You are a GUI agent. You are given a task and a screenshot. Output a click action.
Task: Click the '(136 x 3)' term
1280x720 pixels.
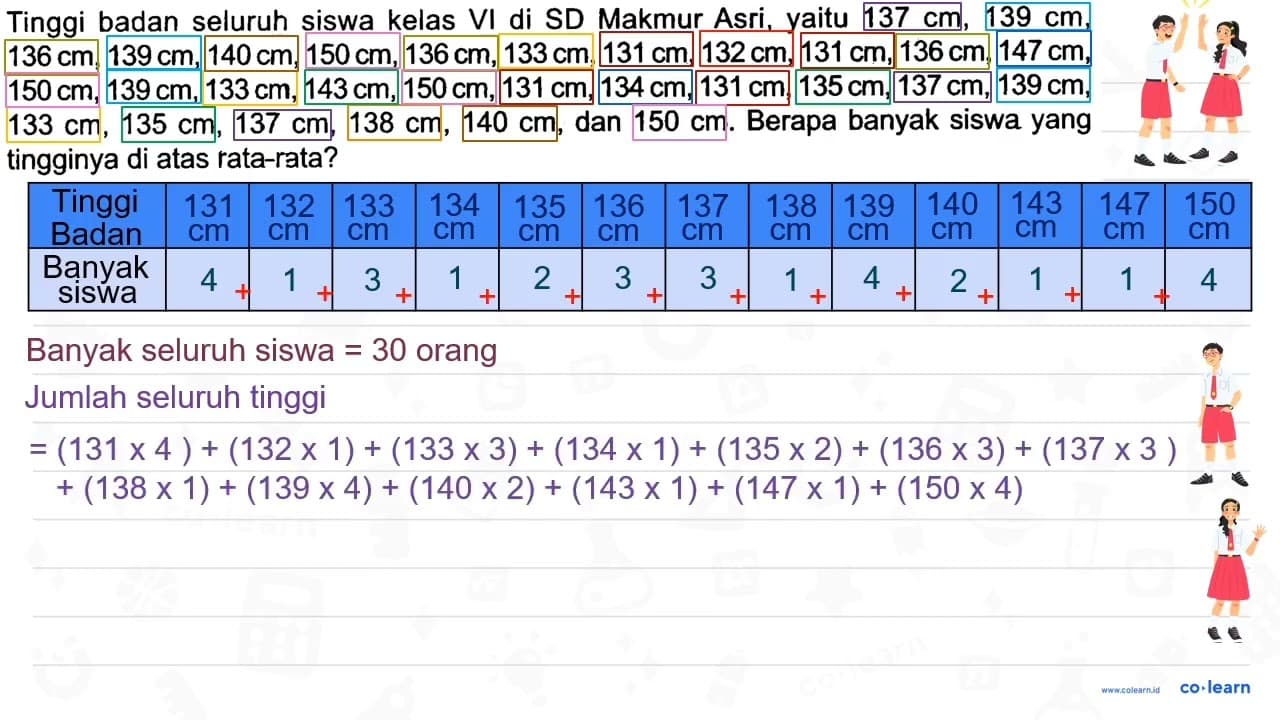click(942, 449)
